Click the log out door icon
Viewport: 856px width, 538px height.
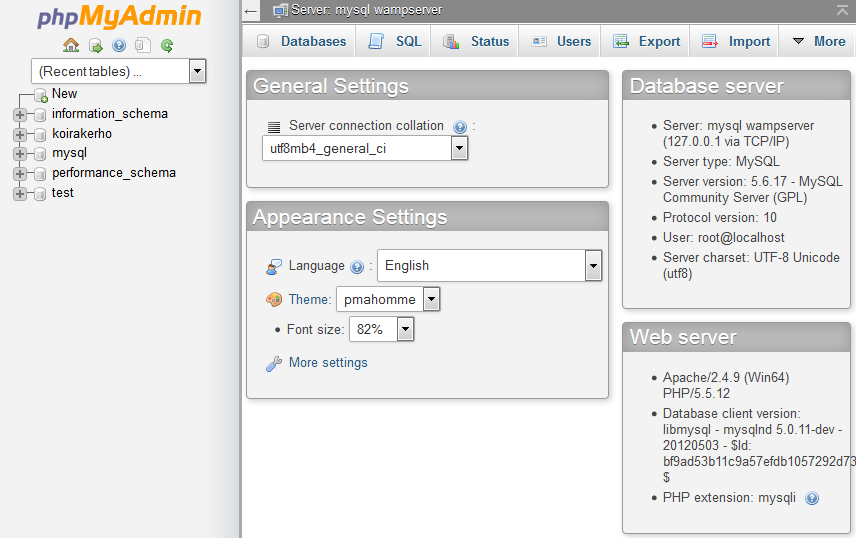click(96, 46)
